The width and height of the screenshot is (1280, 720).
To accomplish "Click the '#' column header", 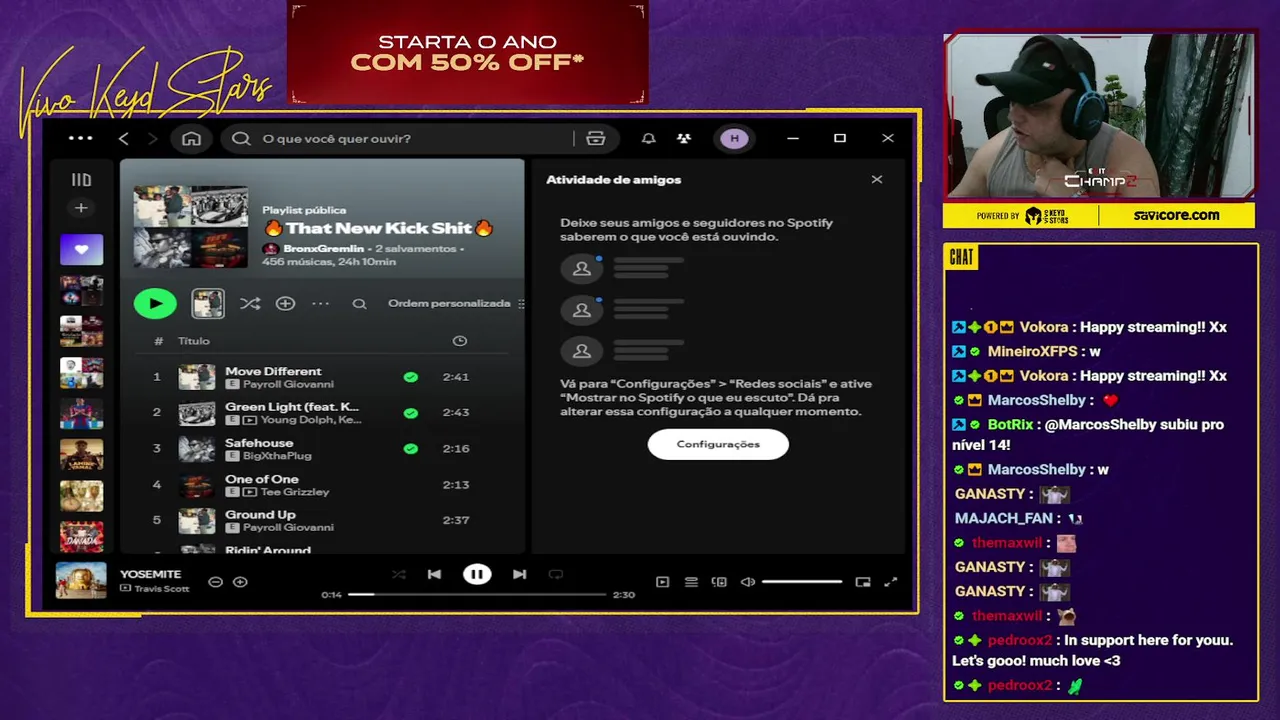I will click(x=158, y=341).
